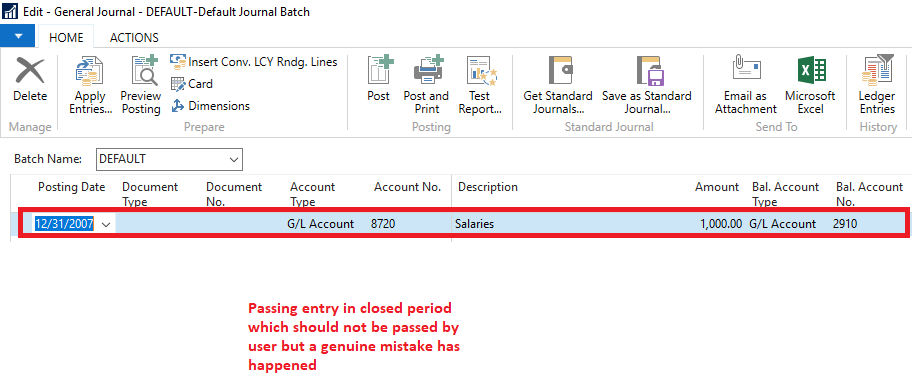Export to Microsoft Excel

pyautogui.click(x=810, y=72)
